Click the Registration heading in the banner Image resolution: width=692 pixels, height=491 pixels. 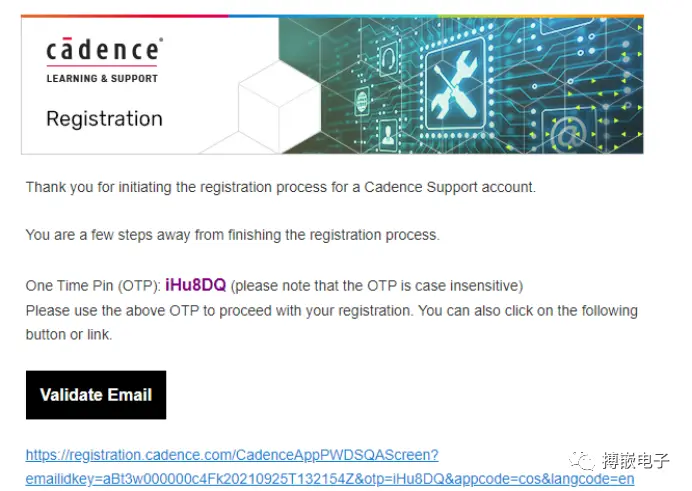pyautogui.click(x=105, y=119)
